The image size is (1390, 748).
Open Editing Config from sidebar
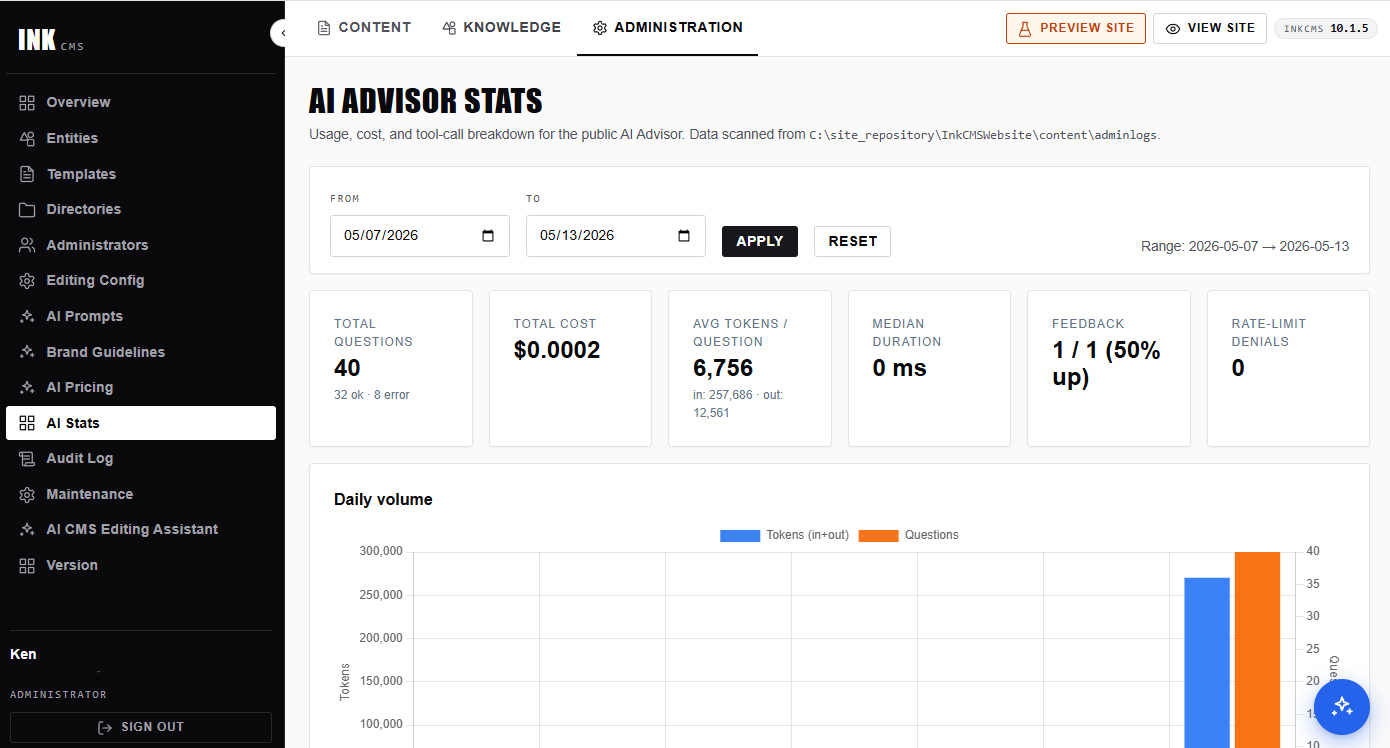(141, 280)
